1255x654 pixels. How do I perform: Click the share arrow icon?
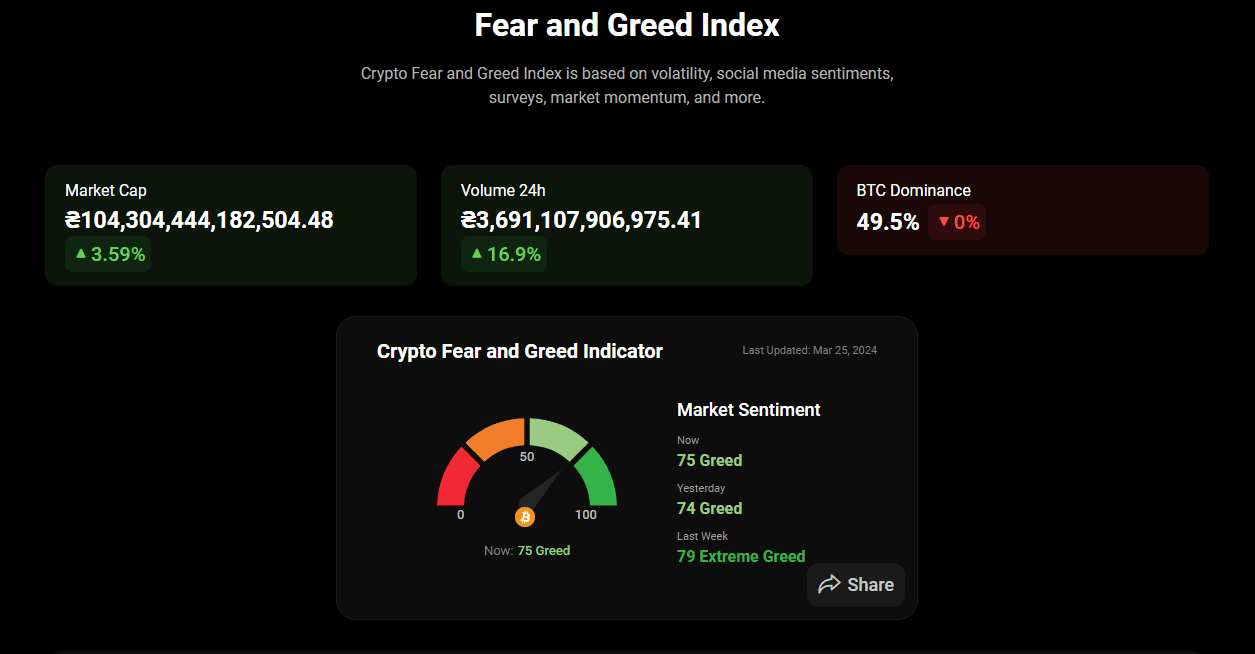829,585
